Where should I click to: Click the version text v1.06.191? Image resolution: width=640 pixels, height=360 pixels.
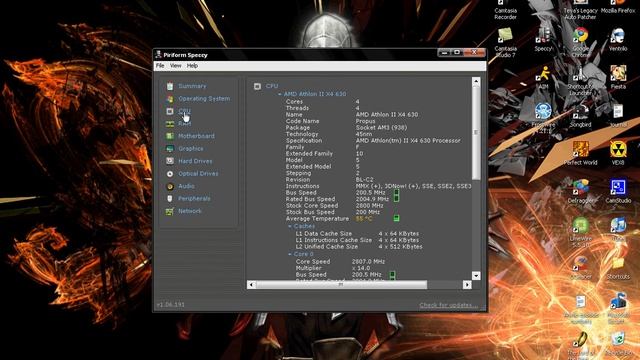(x=171, y=305)
